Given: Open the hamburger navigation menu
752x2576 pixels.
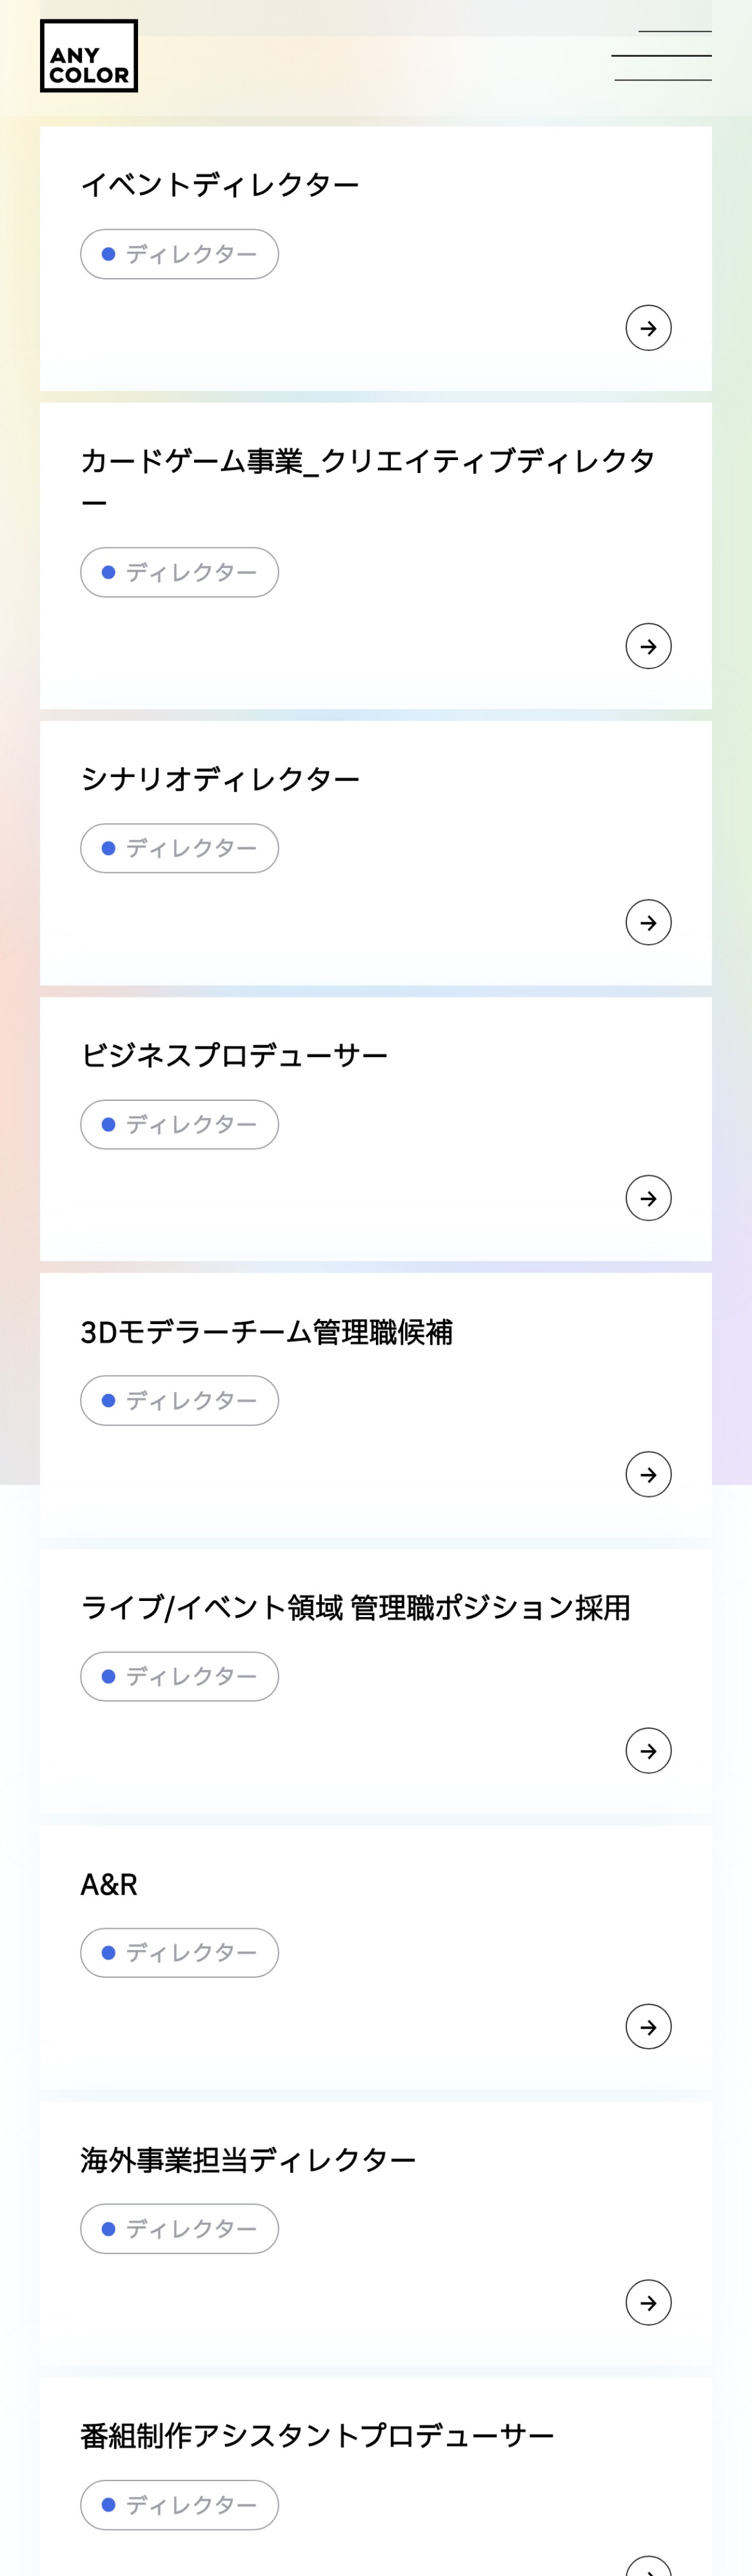Looking at the screenshot, I should tap(662, 56).
